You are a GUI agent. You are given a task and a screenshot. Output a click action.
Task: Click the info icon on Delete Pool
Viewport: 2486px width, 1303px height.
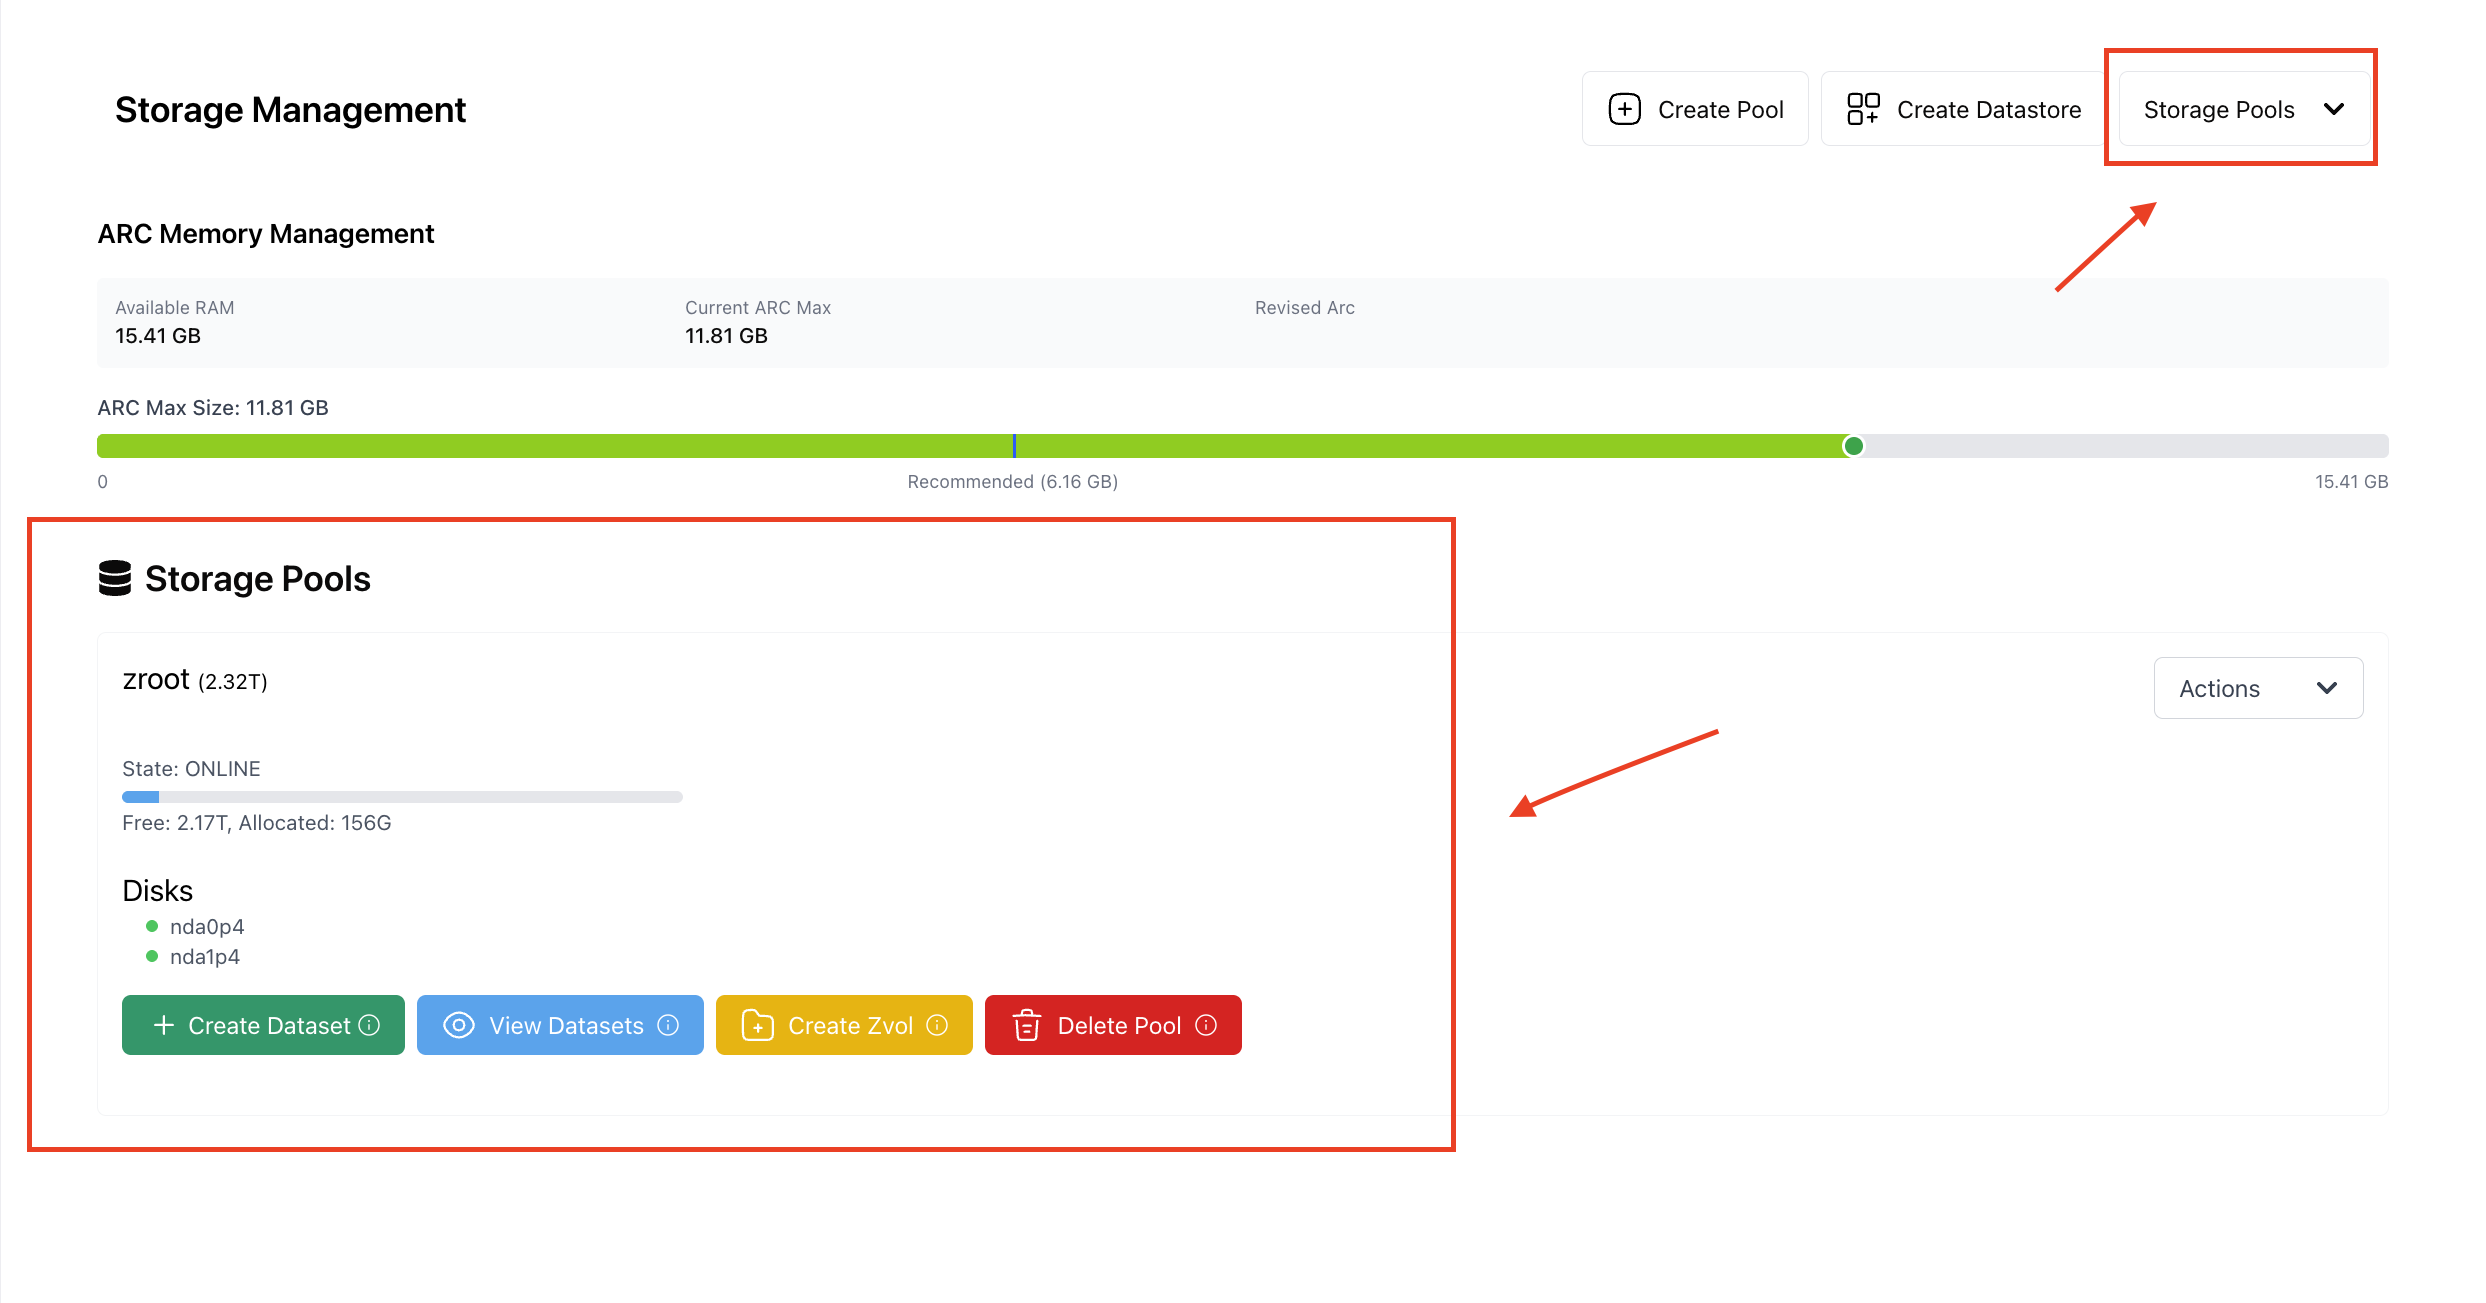(x=1206, y=1025)
